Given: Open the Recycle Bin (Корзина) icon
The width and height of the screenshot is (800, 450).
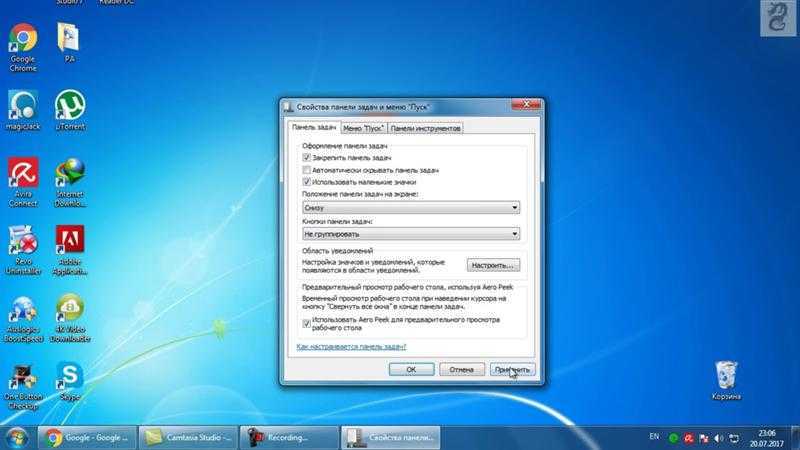Looking at the screenshot, I should pyautogui.click(x=726, y=381).
